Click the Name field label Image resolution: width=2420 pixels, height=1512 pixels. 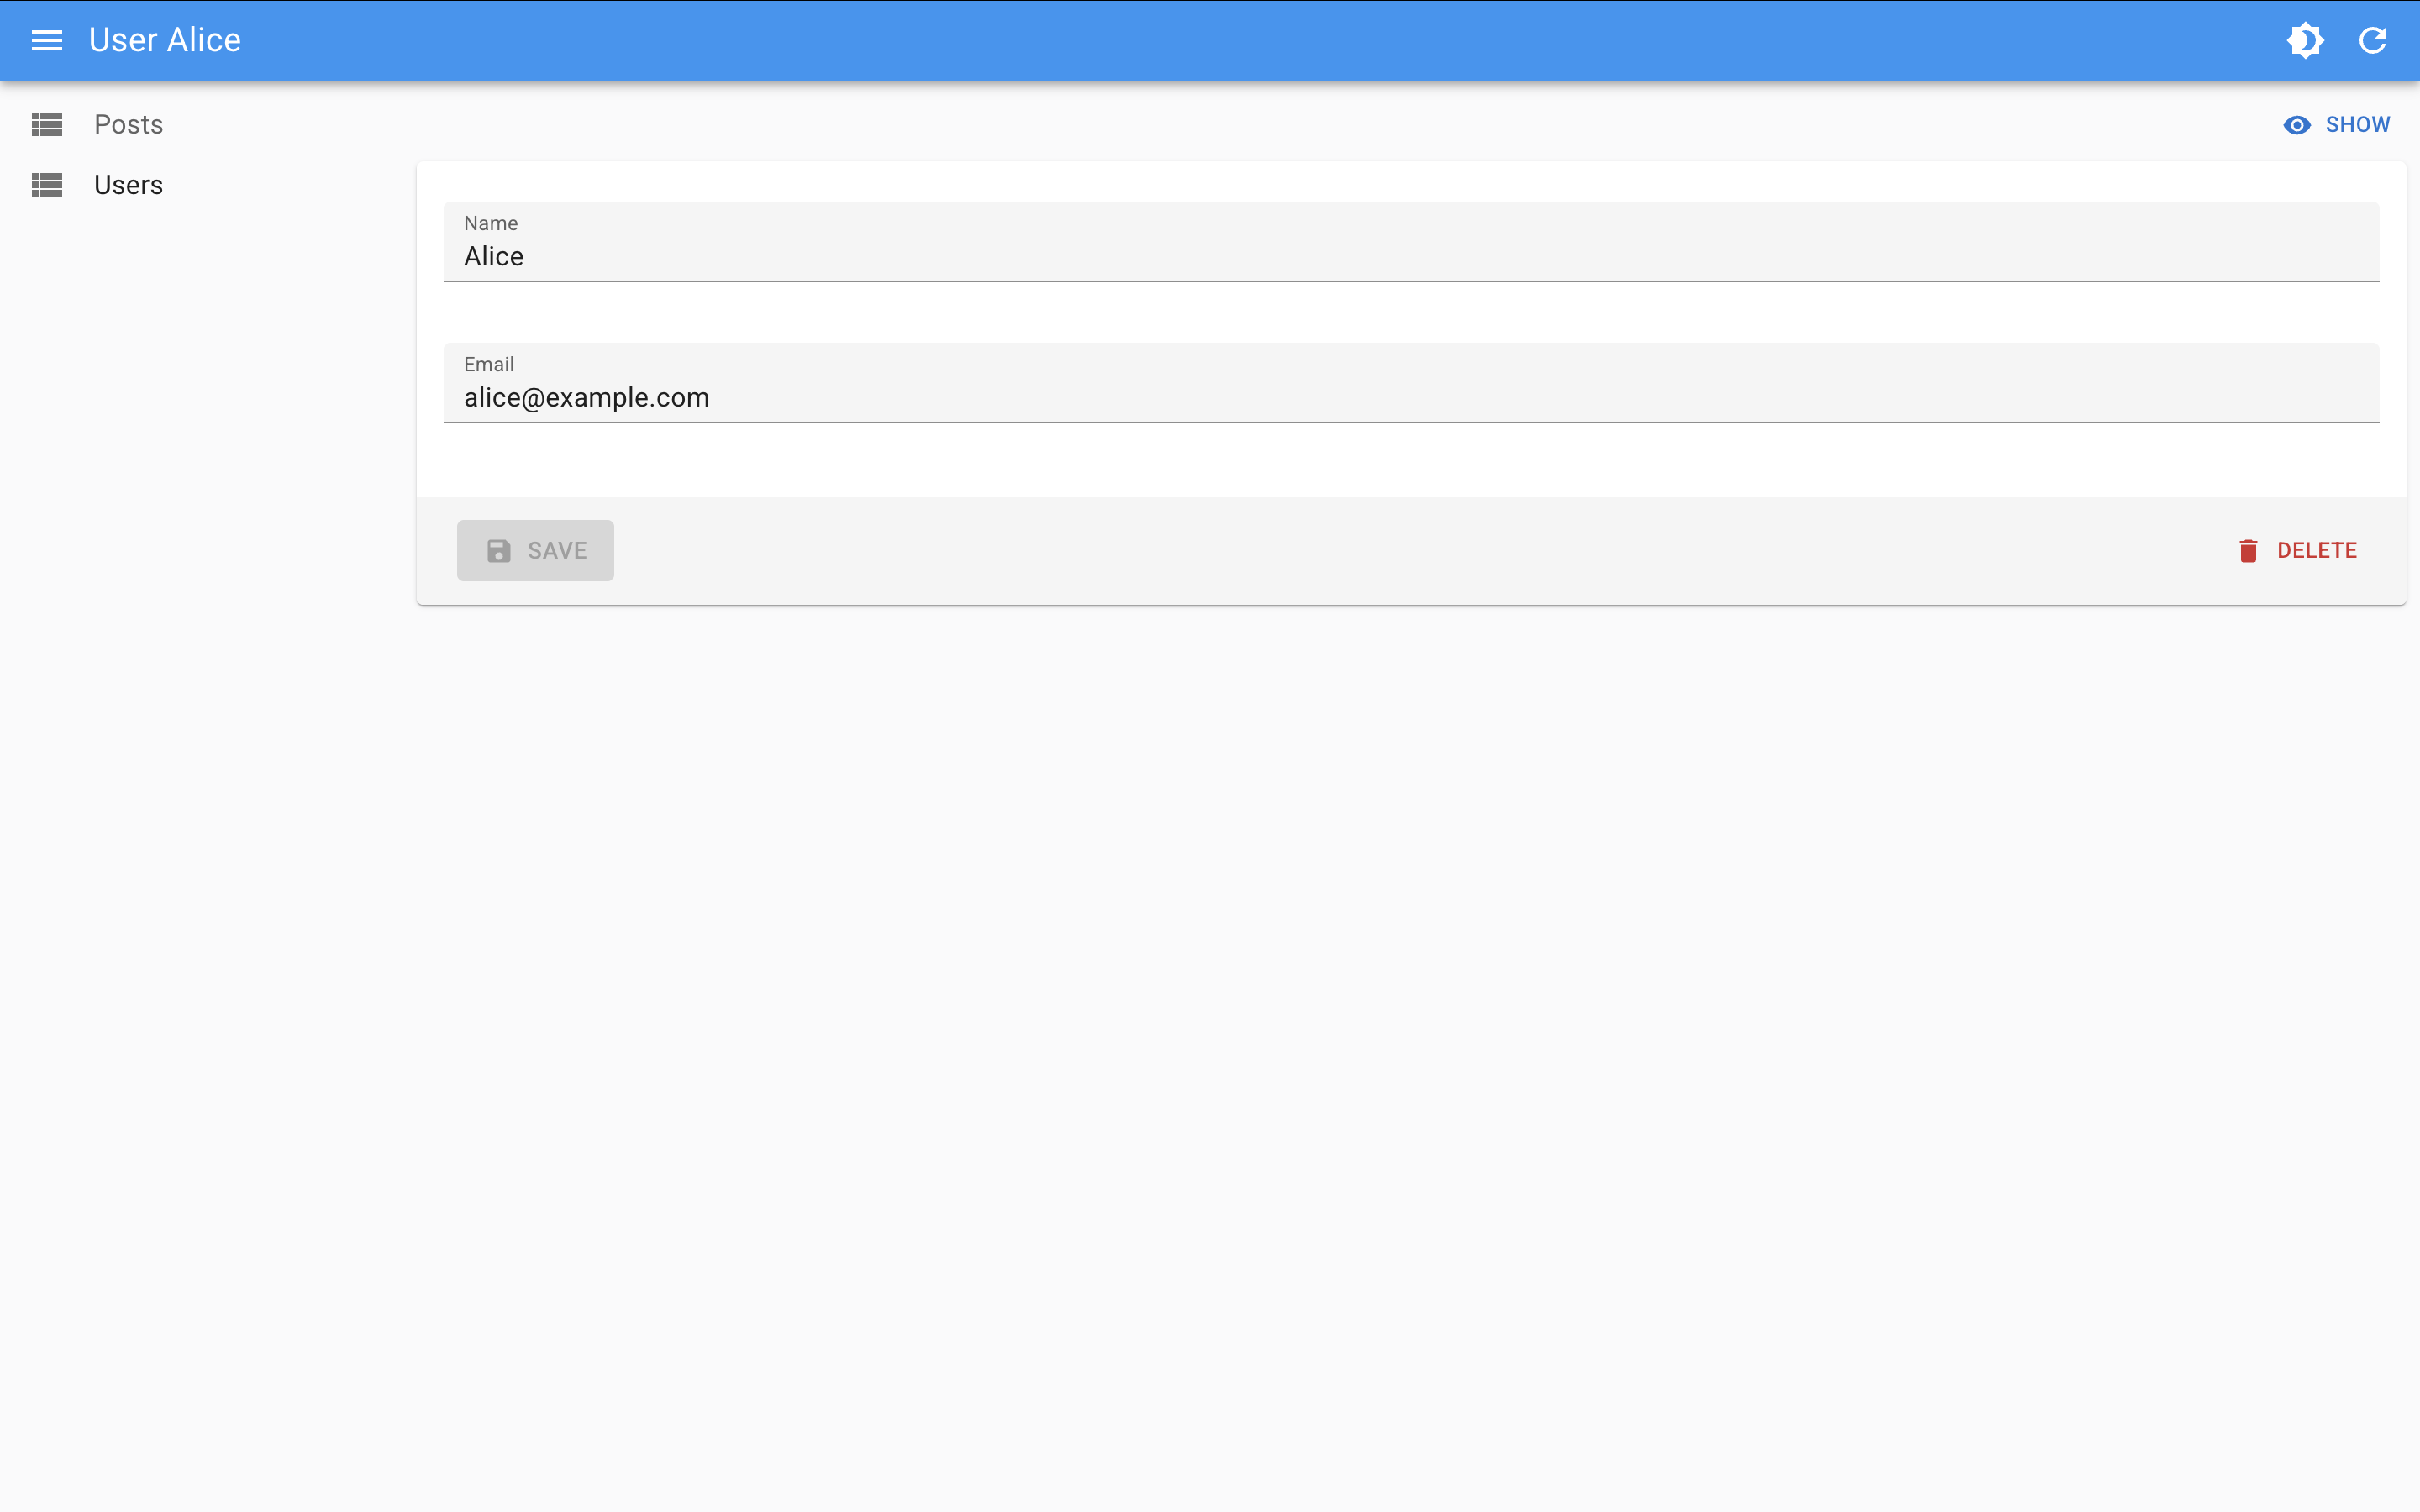point(490,223)
